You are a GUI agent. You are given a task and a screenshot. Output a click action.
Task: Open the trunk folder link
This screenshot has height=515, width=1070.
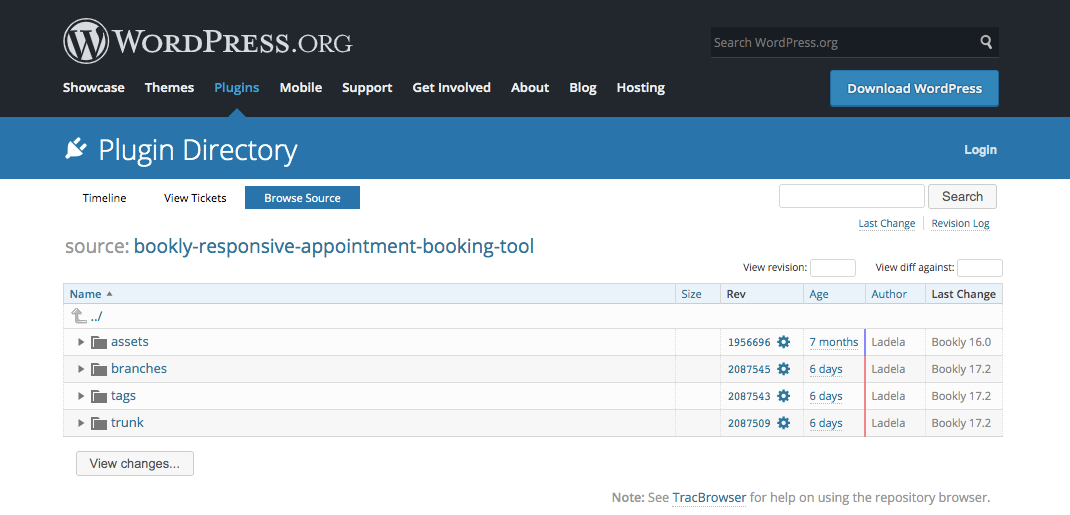pos(128,422)
